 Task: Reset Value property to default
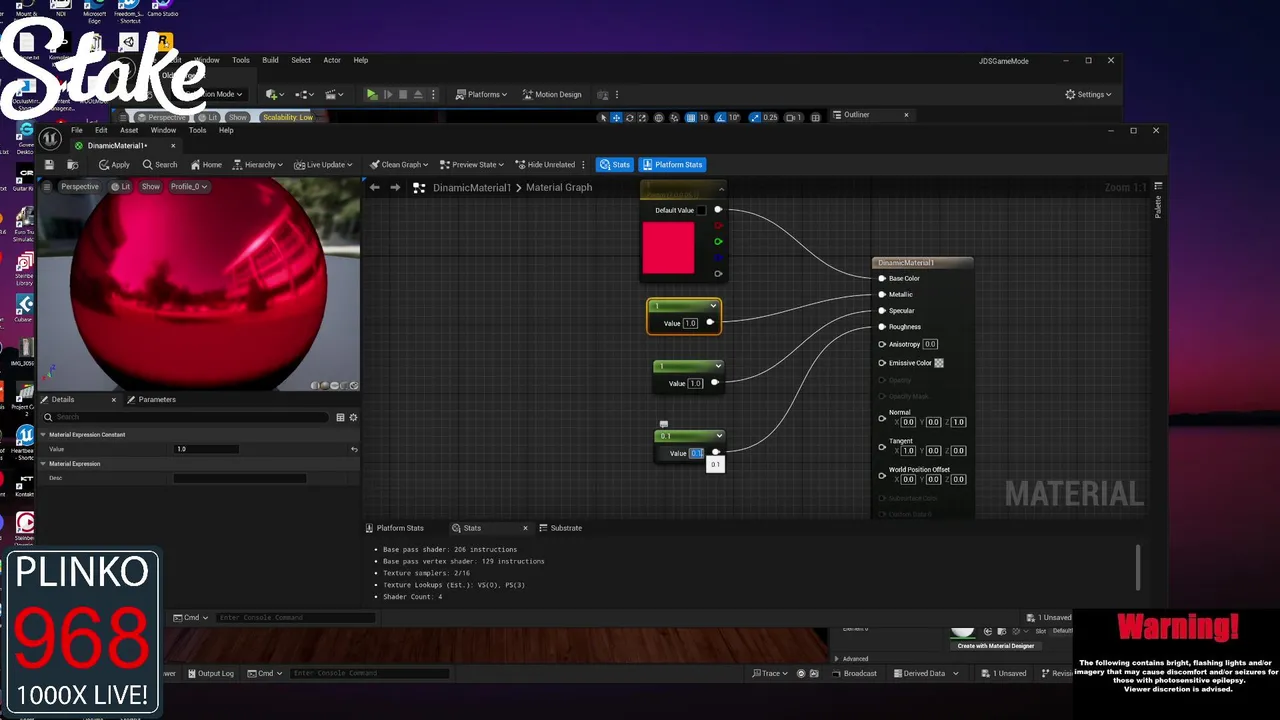click(354, 449)
